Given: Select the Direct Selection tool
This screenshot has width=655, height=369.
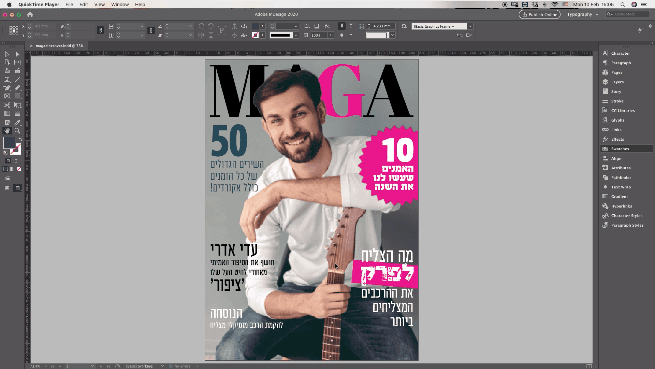Looking at the screenshot, I should 18,54.
